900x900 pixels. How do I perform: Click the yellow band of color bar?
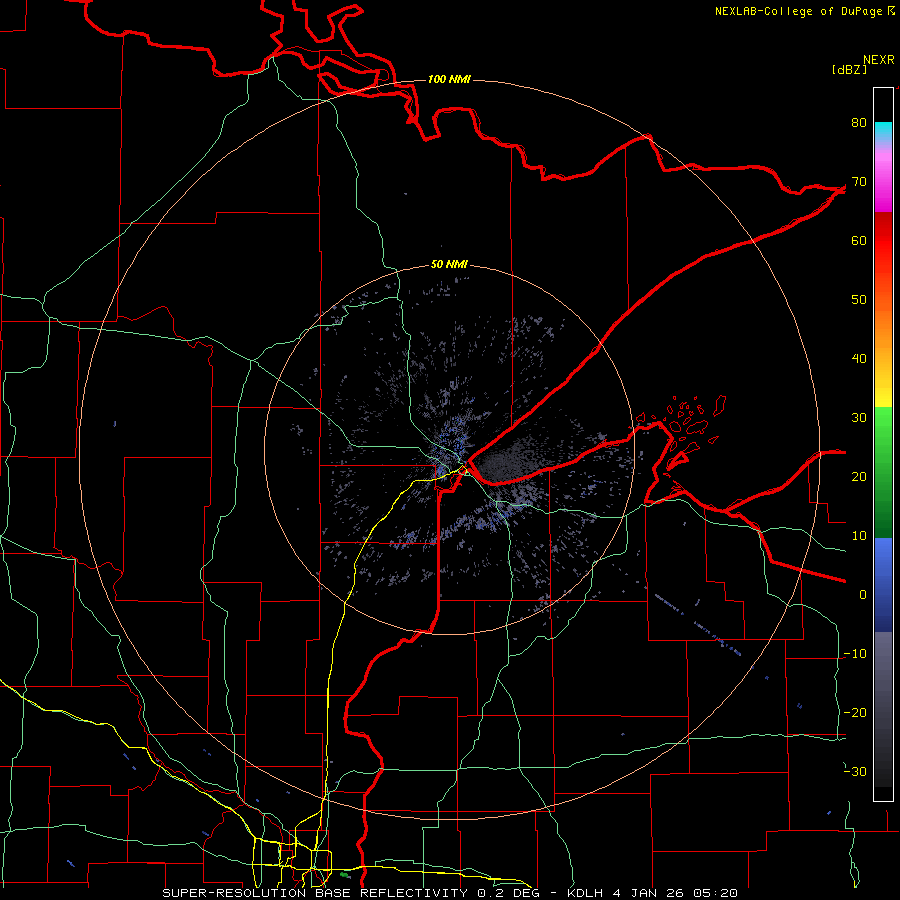[883, 390]
